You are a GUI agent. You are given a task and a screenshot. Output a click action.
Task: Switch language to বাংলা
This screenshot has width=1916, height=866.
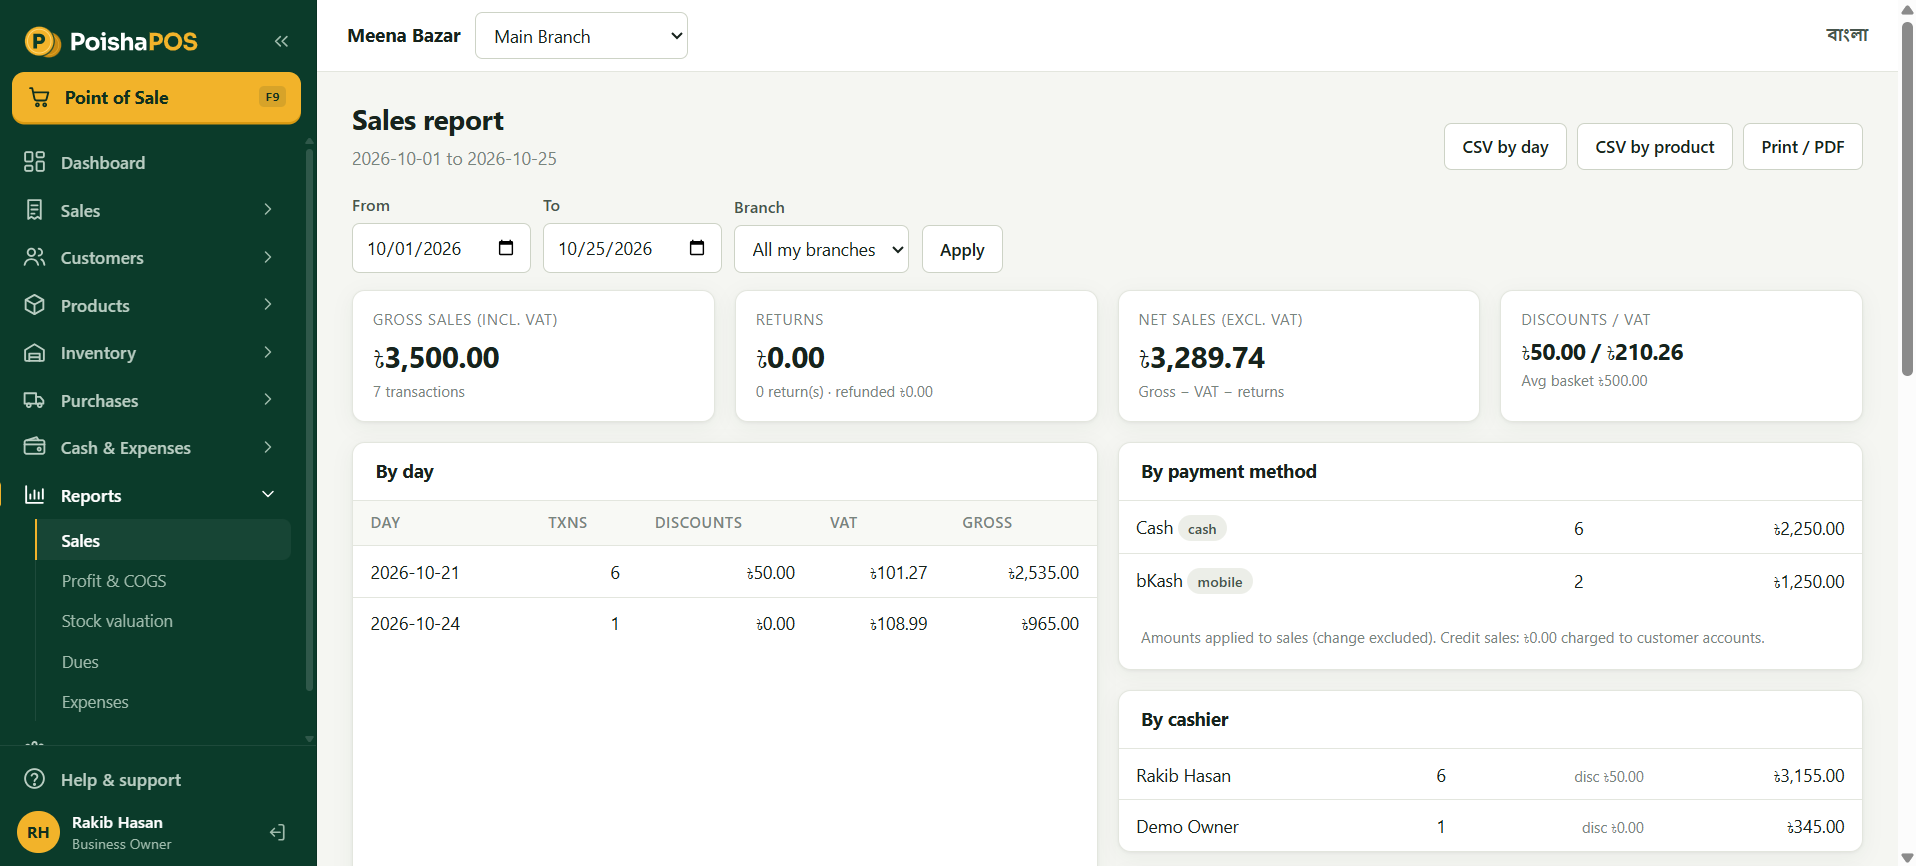click(1846, 35)
